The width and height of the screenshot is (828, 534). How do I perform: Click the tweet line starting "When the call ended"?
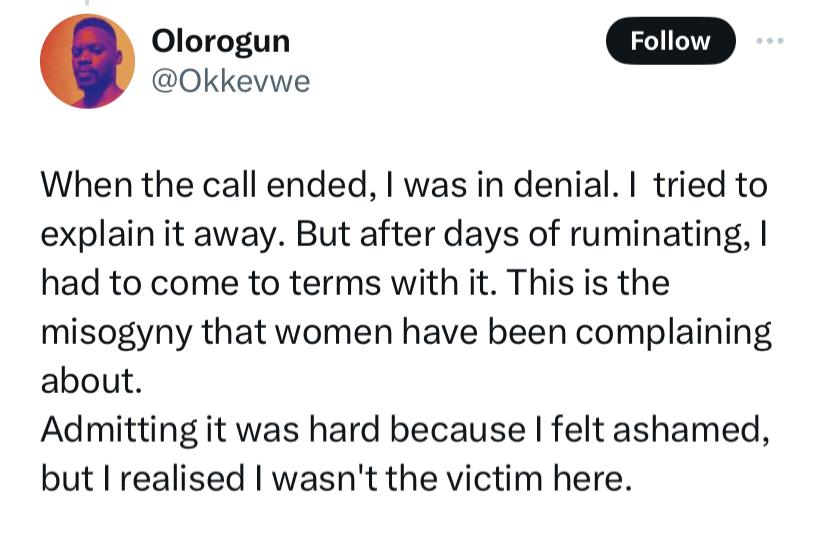click(404, 187)
